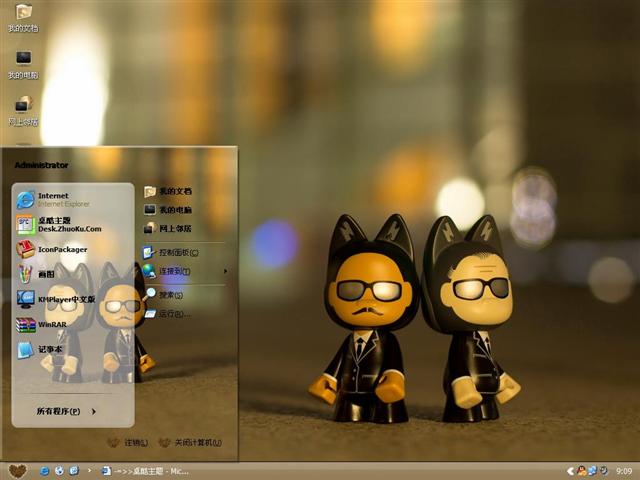Screen dimensions: 640x480
Task: Open 控制面板(C) control panel
Action: click(171, 252)
